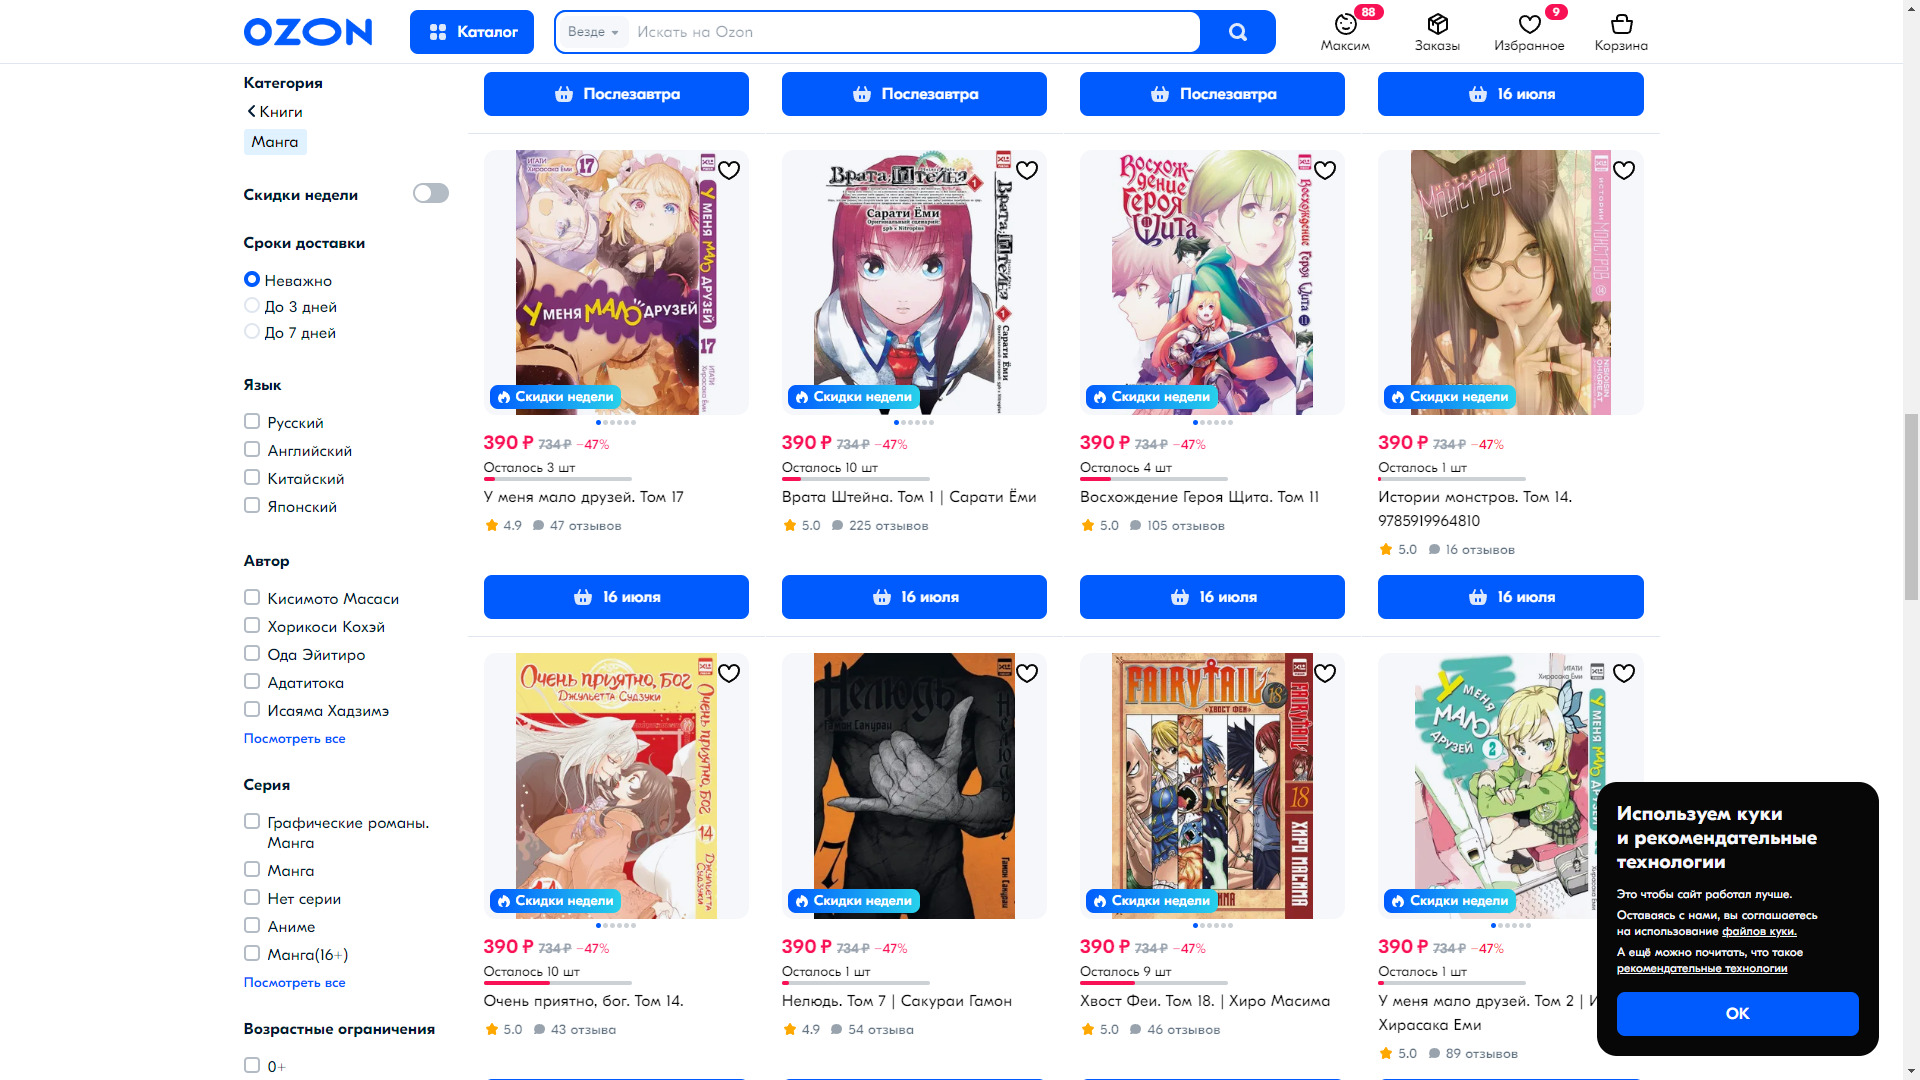Click the search magnifier icon

tap(1237, 32)
